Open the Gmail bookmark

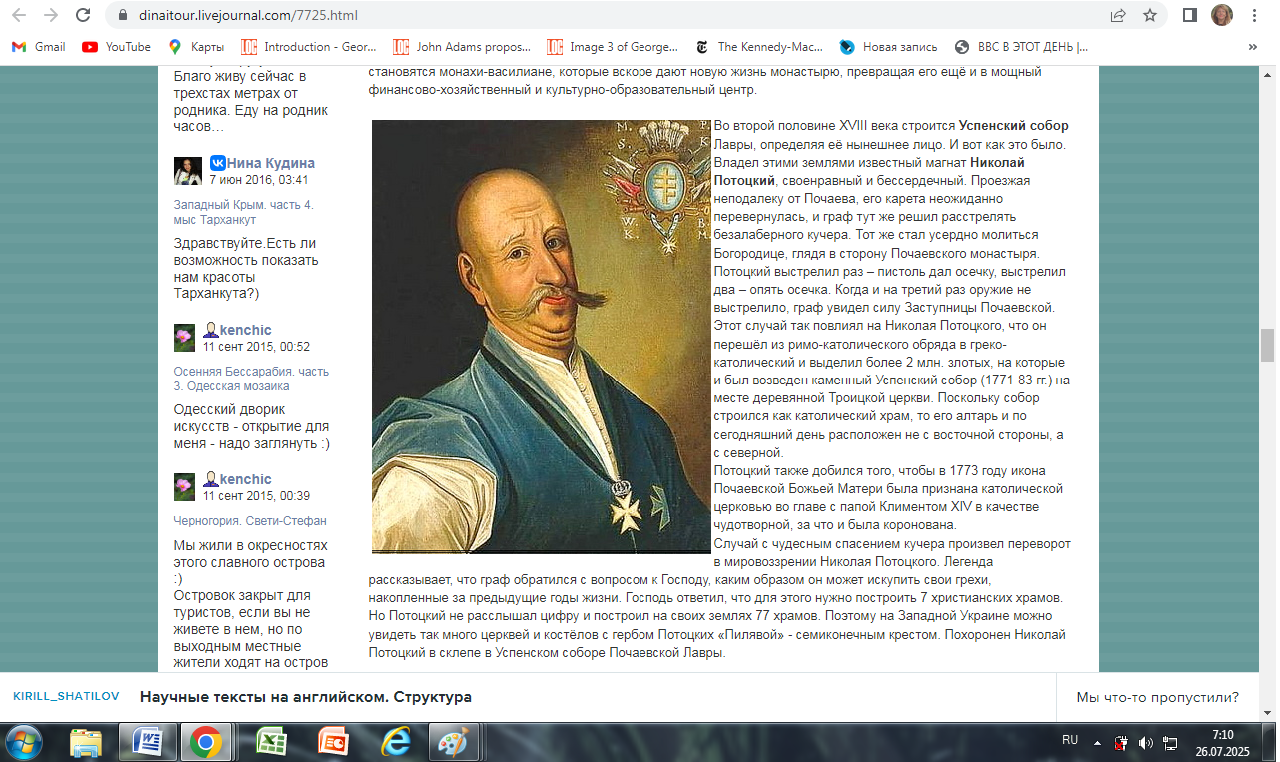point(38,47)
